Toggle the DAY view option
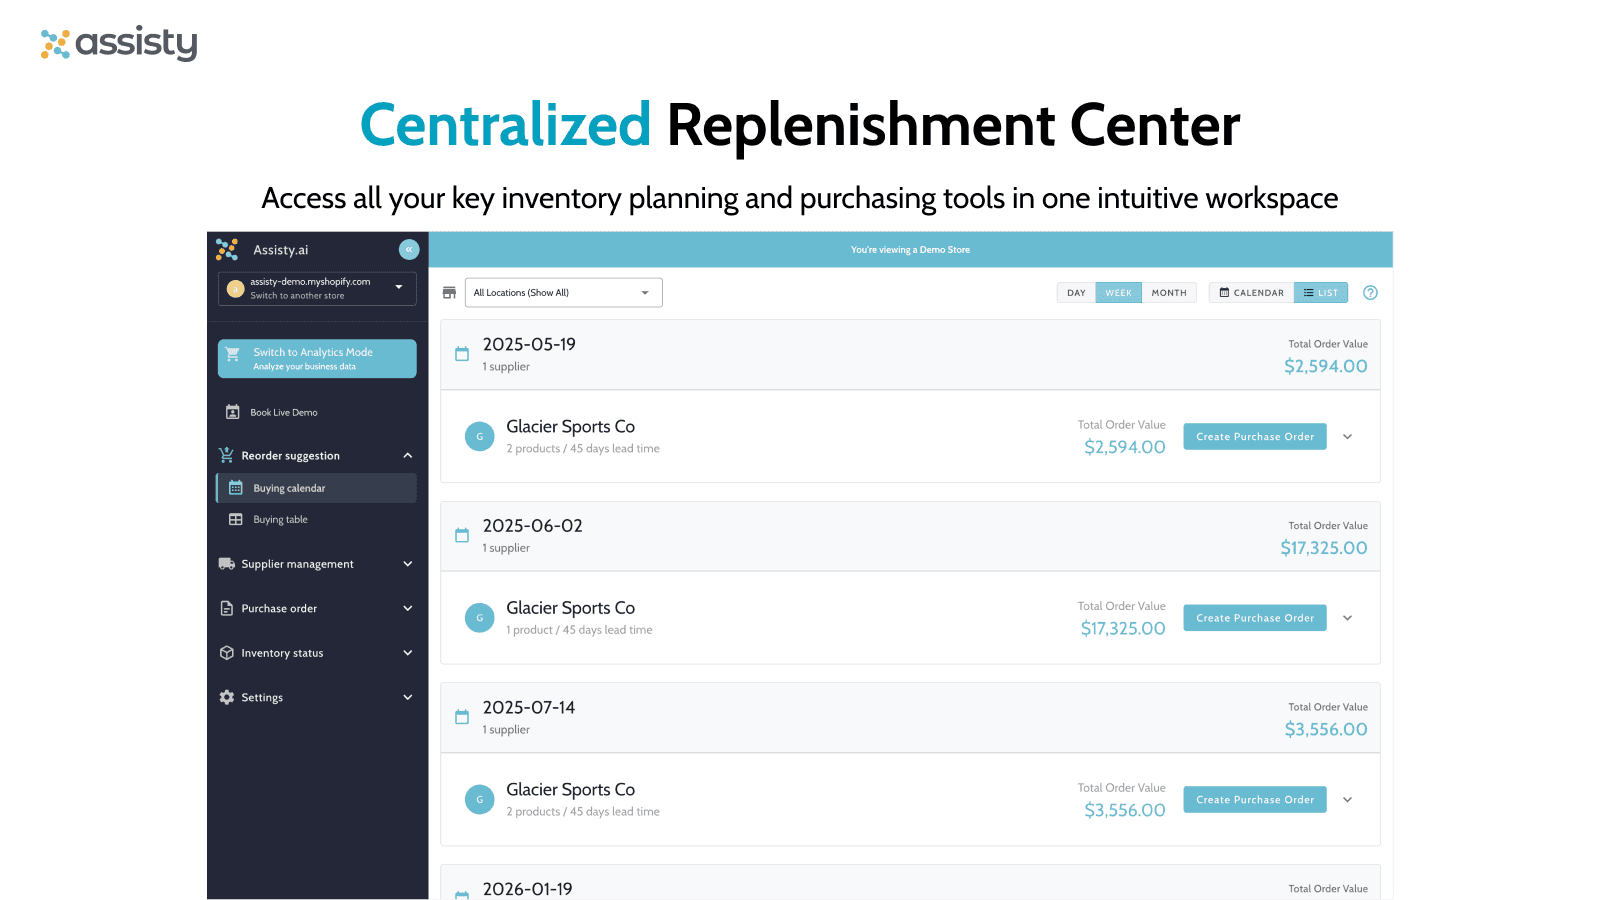Viewport: 1600px width, 900px height. click(1076, 292)
